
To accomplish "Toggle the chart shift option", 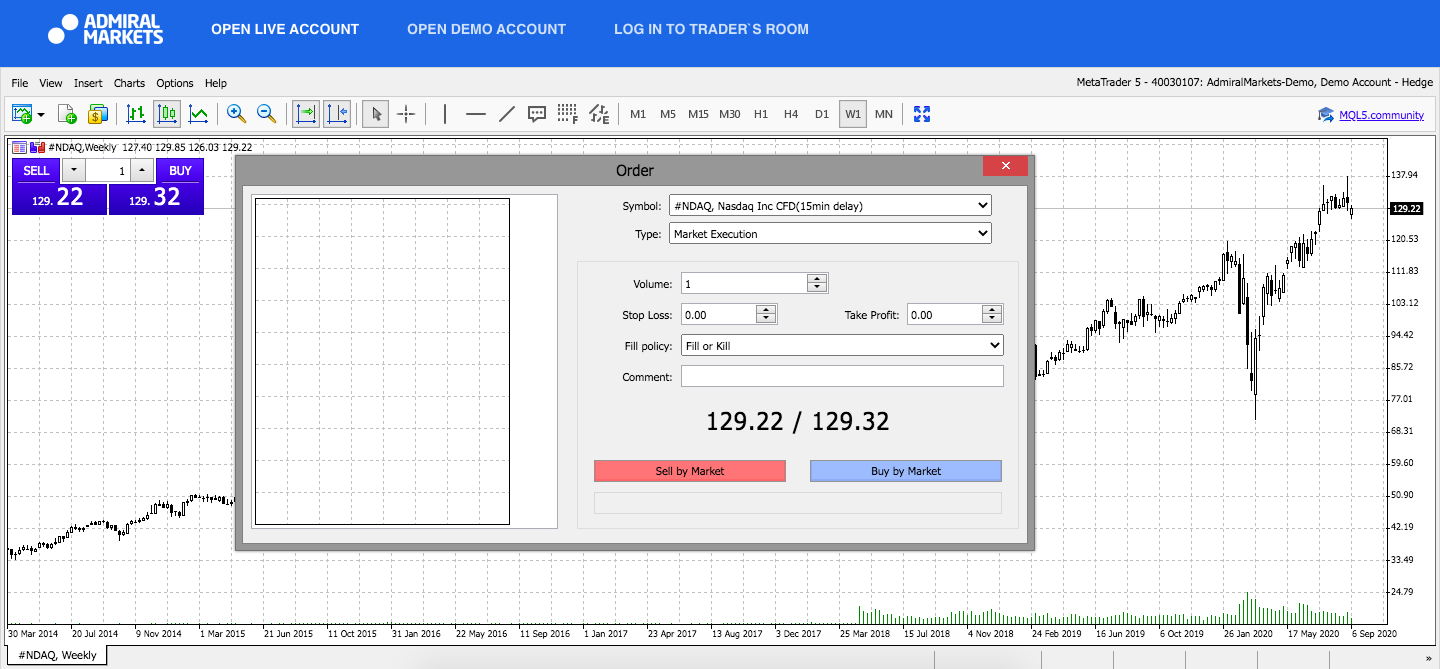I will tap(337, 114).
